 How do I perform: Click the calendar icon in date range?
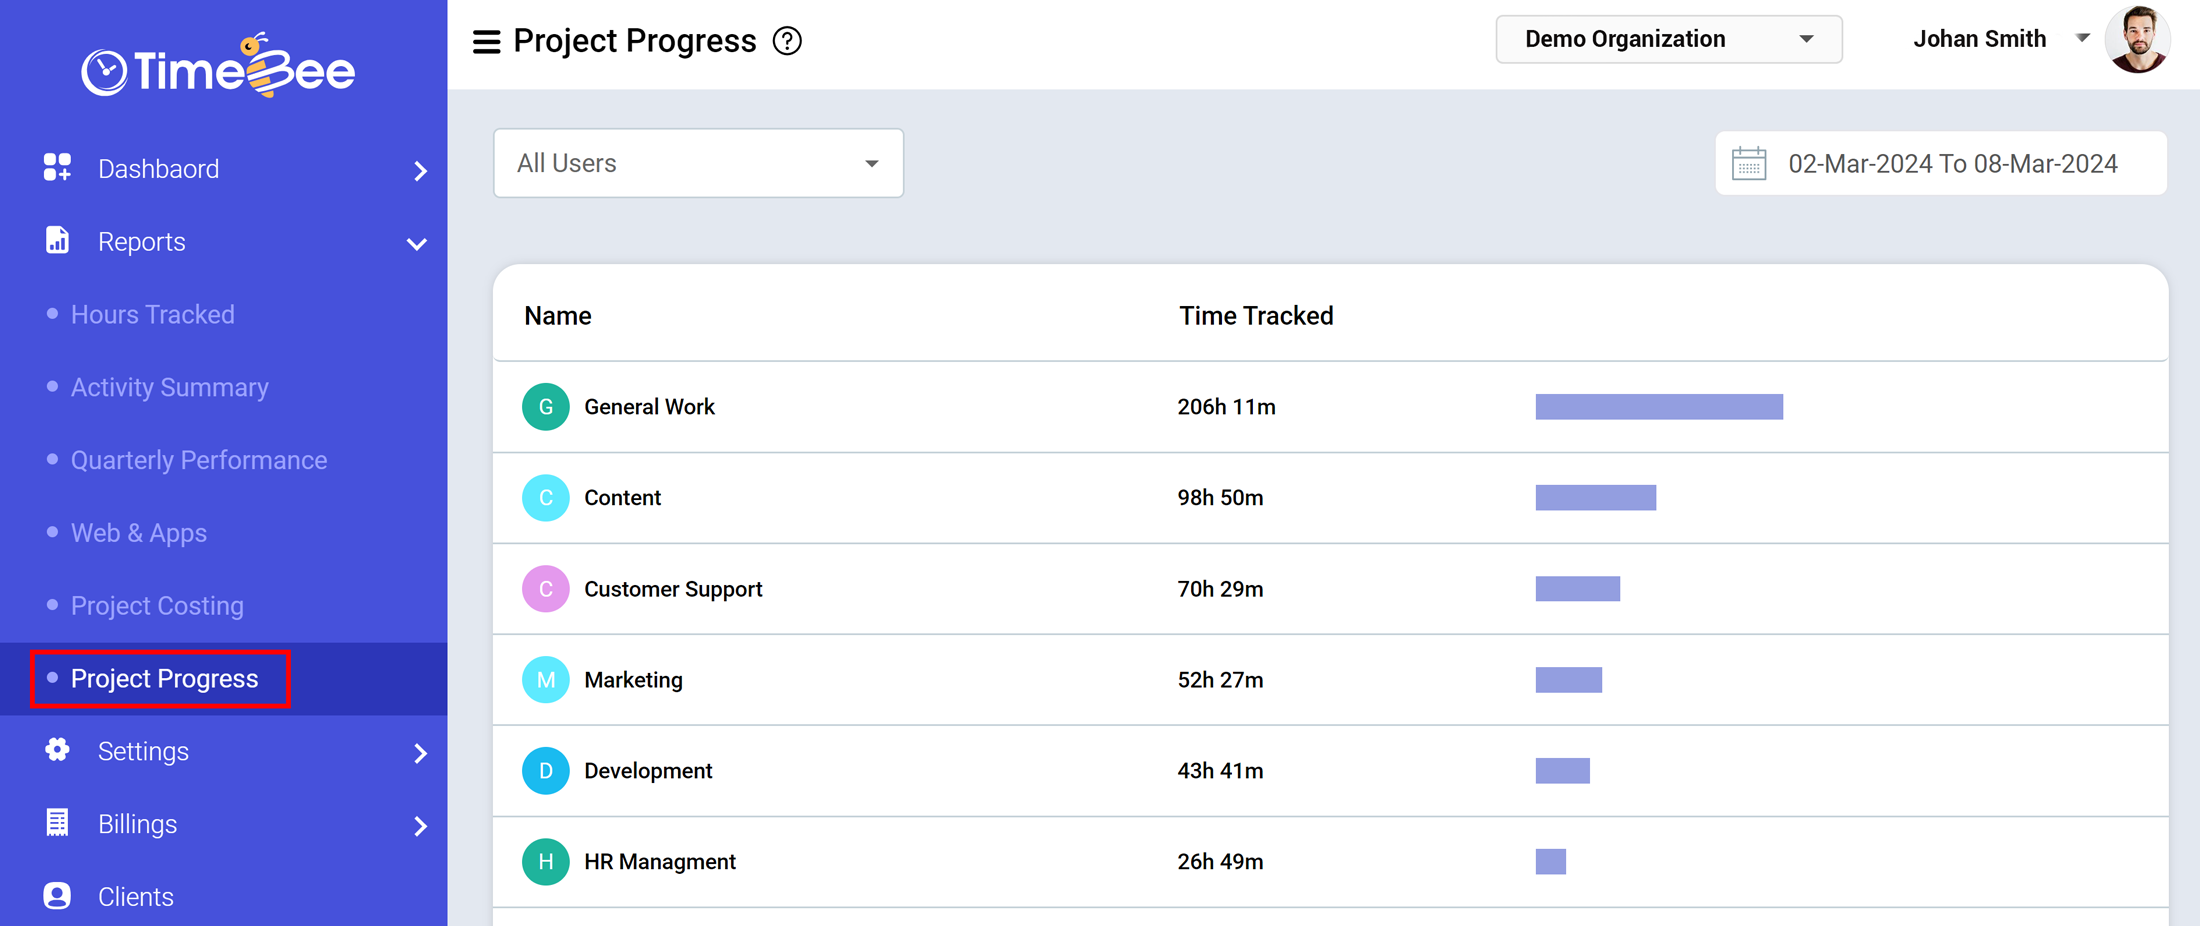tap(1748, 162)
